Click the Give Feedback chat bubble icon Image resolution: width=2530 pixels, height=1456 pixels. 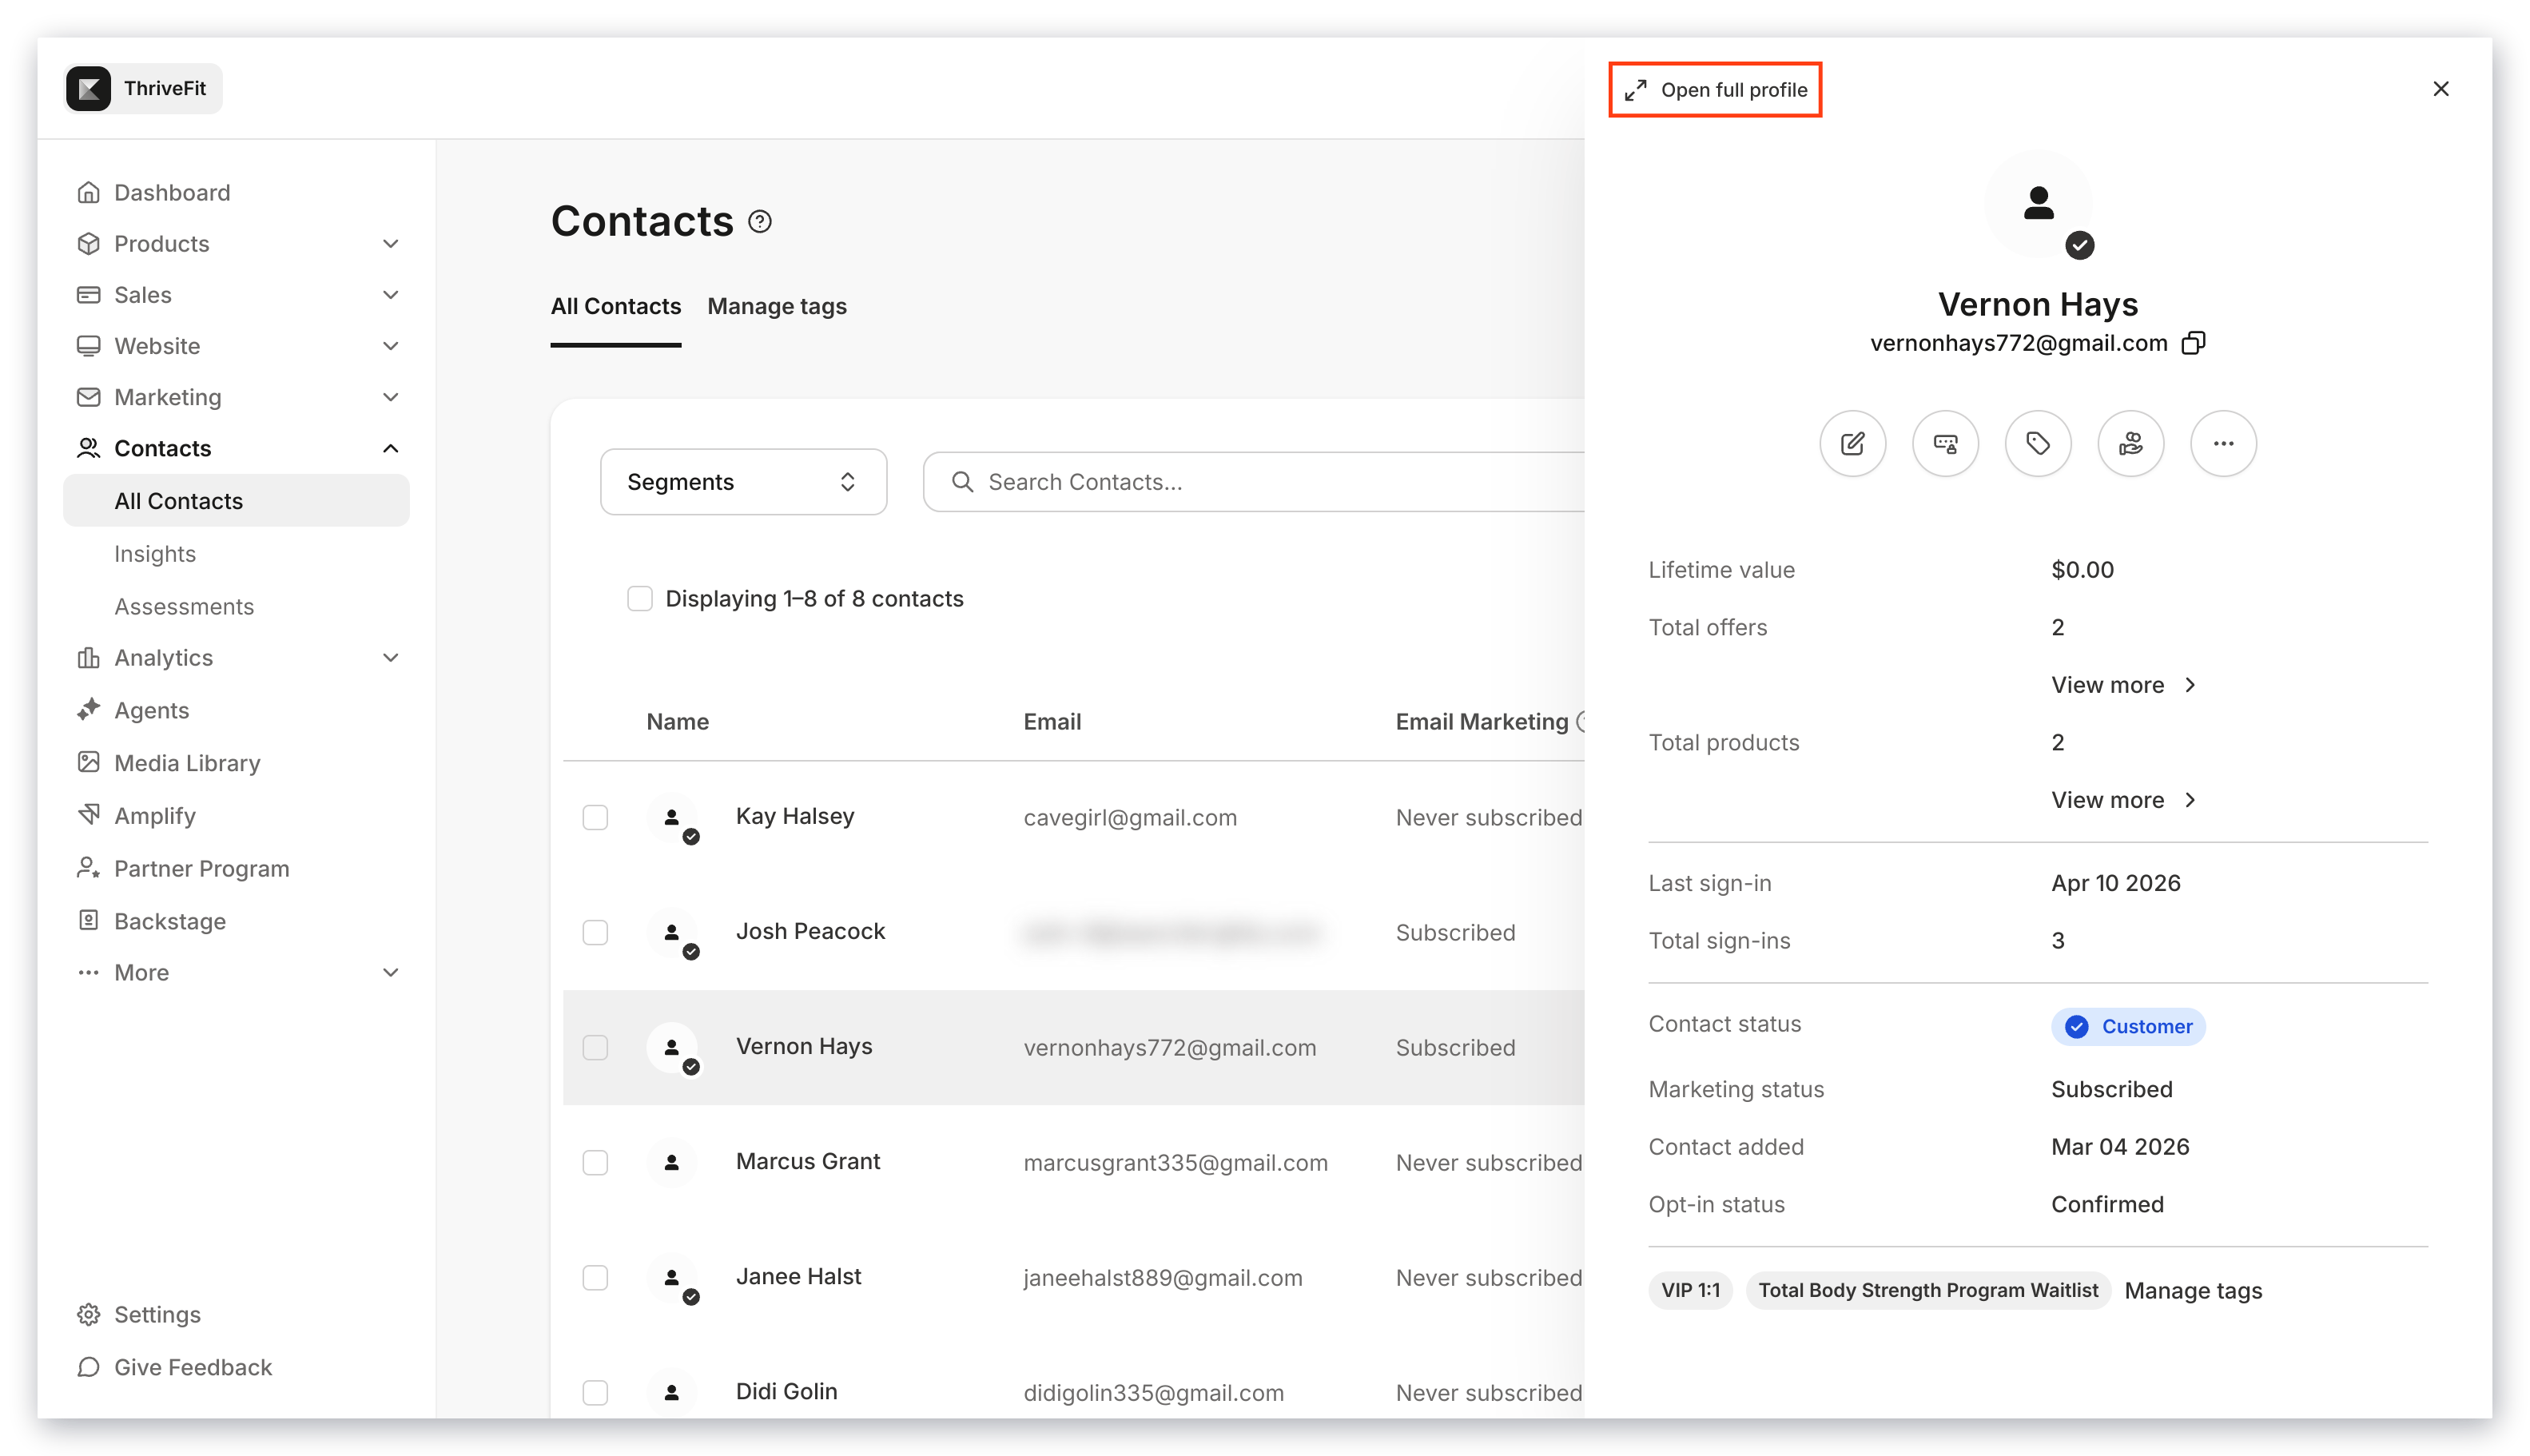(x=88, y=1368)
